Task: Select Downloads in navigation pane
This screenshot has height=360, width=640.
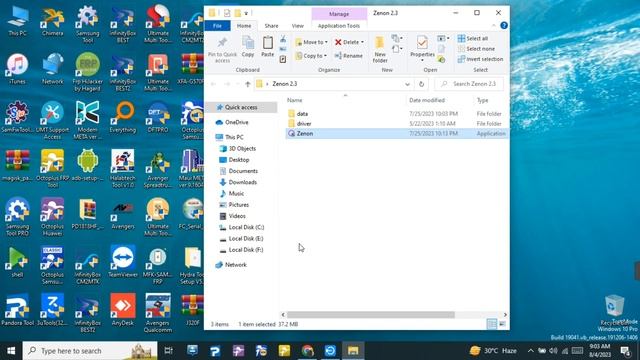Action: 242,182
